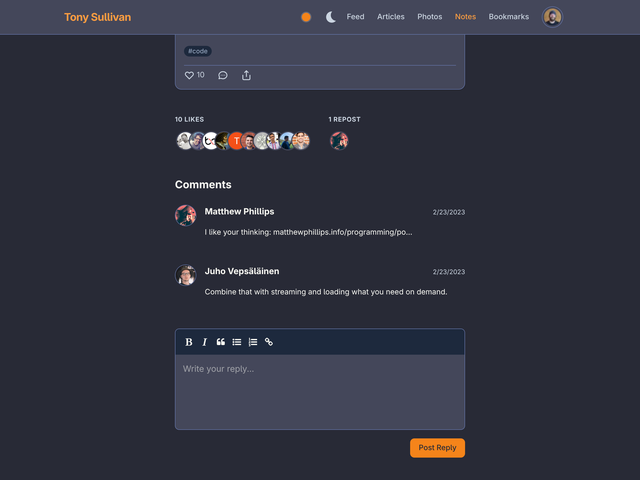Screen dimensions: 640x480
Task: Insert a link in the reply editor
Action: tap(269, 342)
